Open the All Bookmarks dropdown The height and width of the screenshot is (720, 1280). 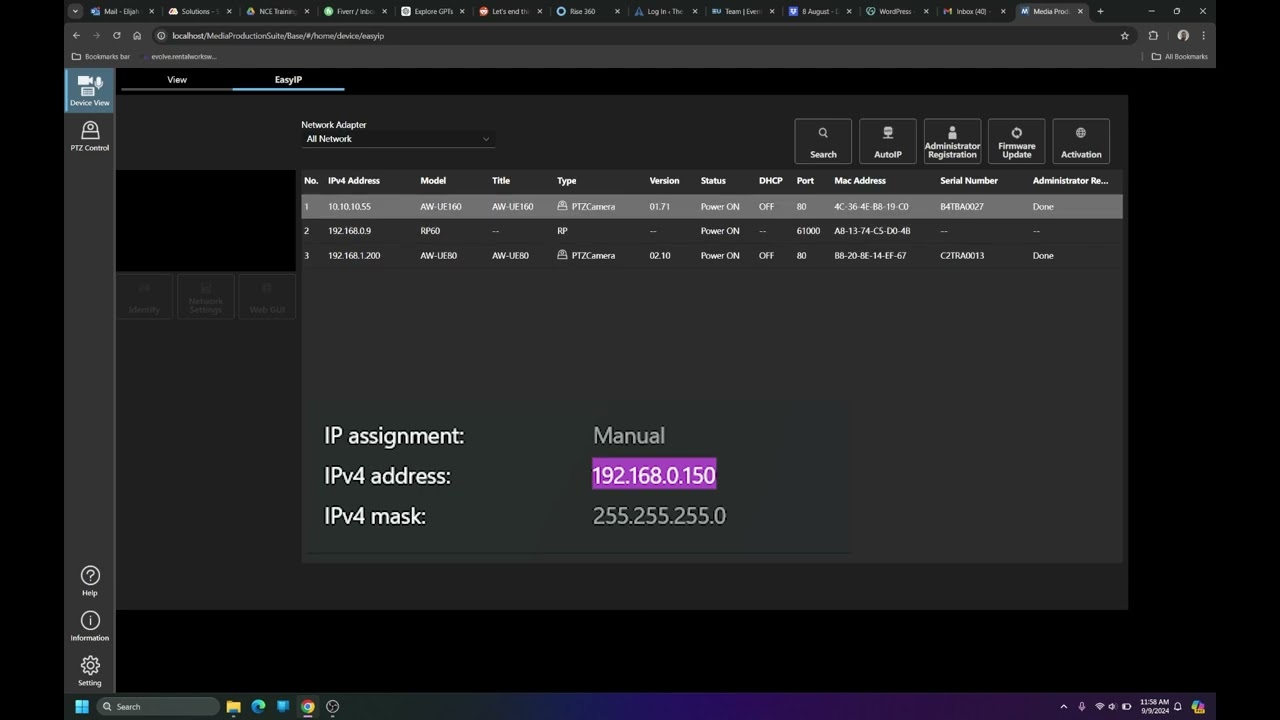1180,56
